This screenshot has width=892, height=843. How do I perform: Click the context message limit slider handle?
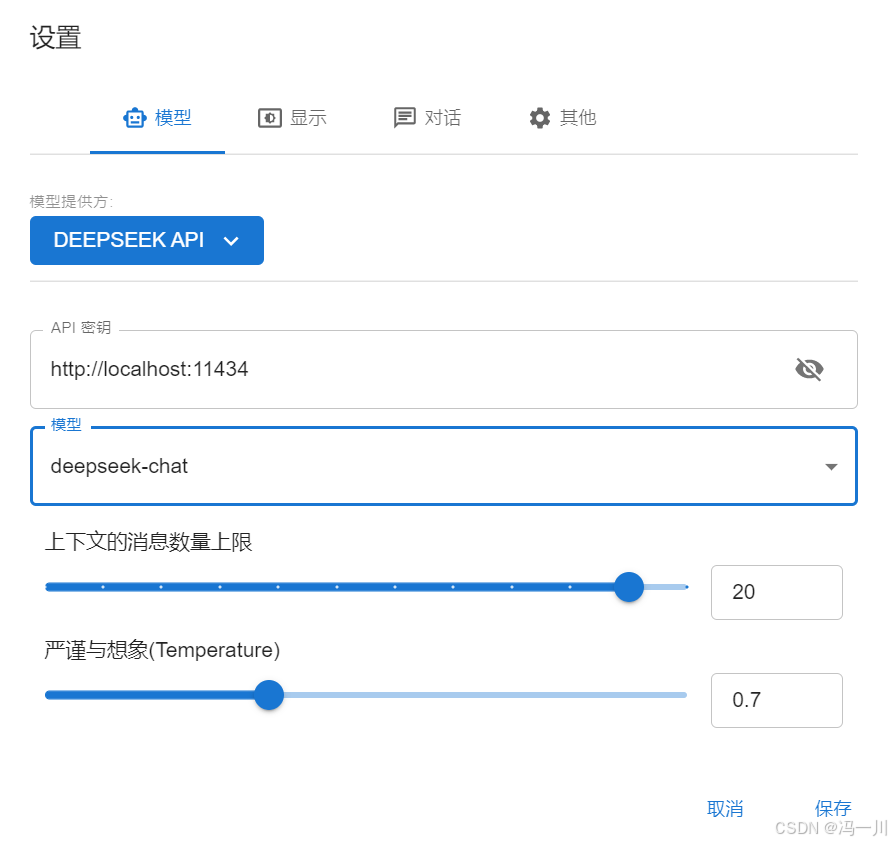pos(629,587)
